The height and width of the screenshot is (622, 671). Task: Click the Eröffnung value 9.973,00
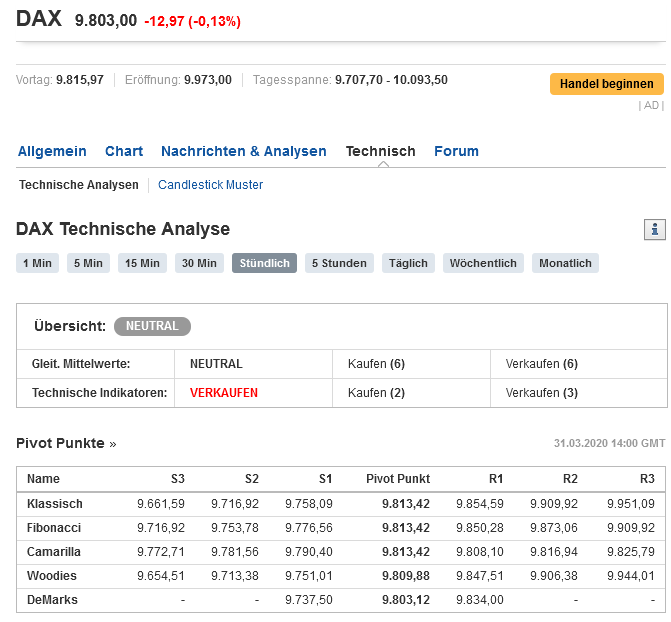pos(208,80)
